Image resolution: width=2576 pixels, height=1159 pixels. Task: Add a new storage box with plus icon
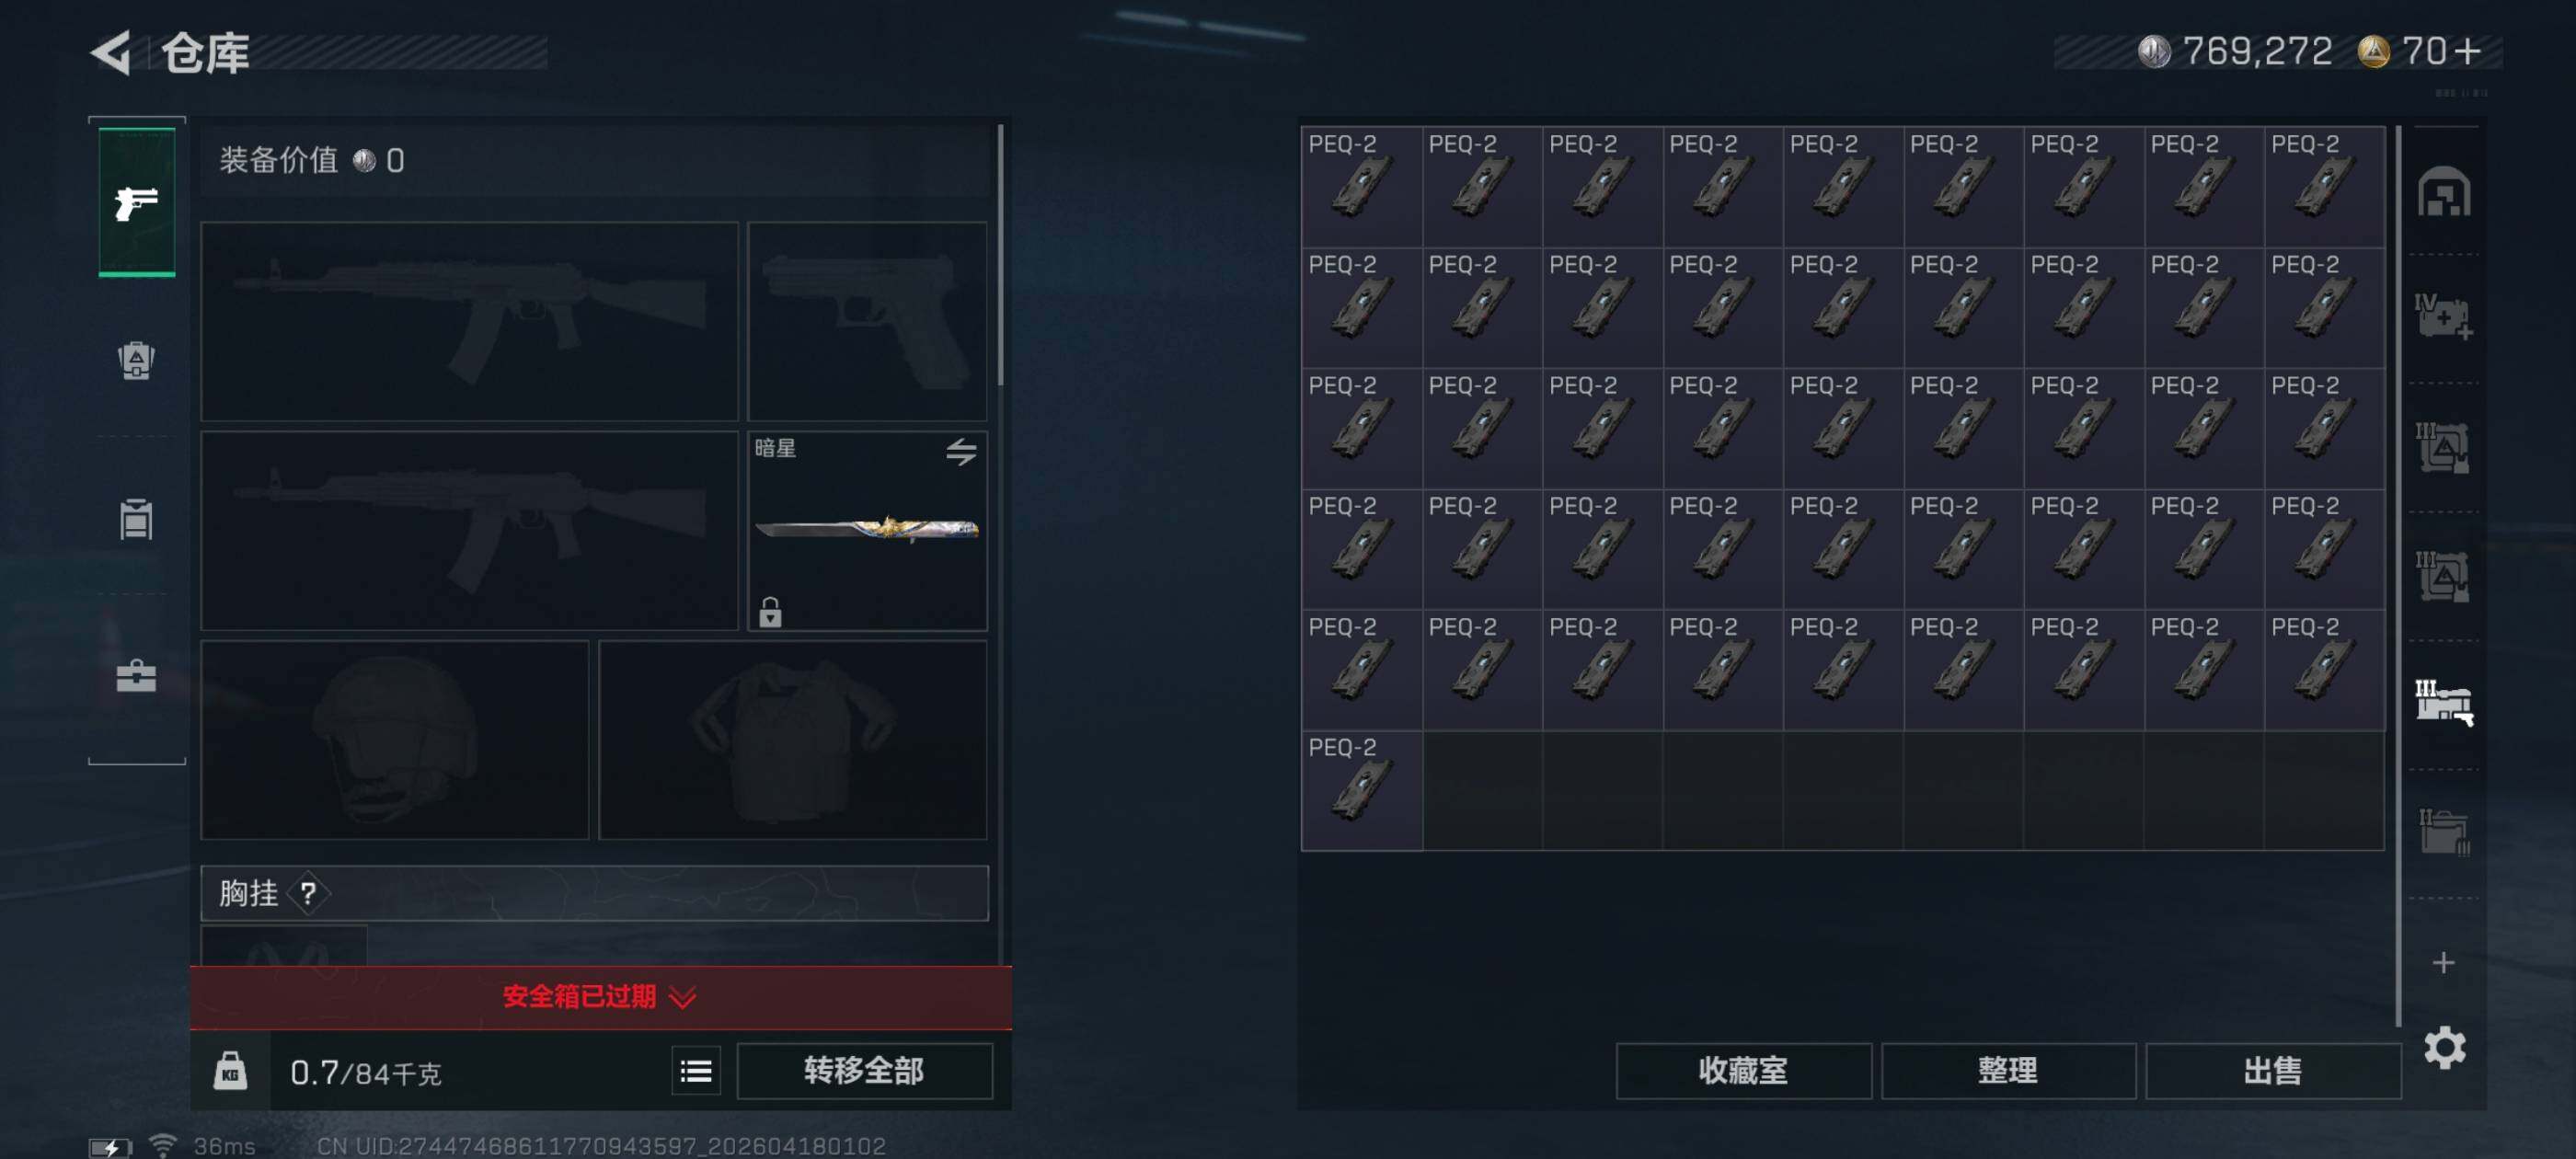[x=2443, y=962]
